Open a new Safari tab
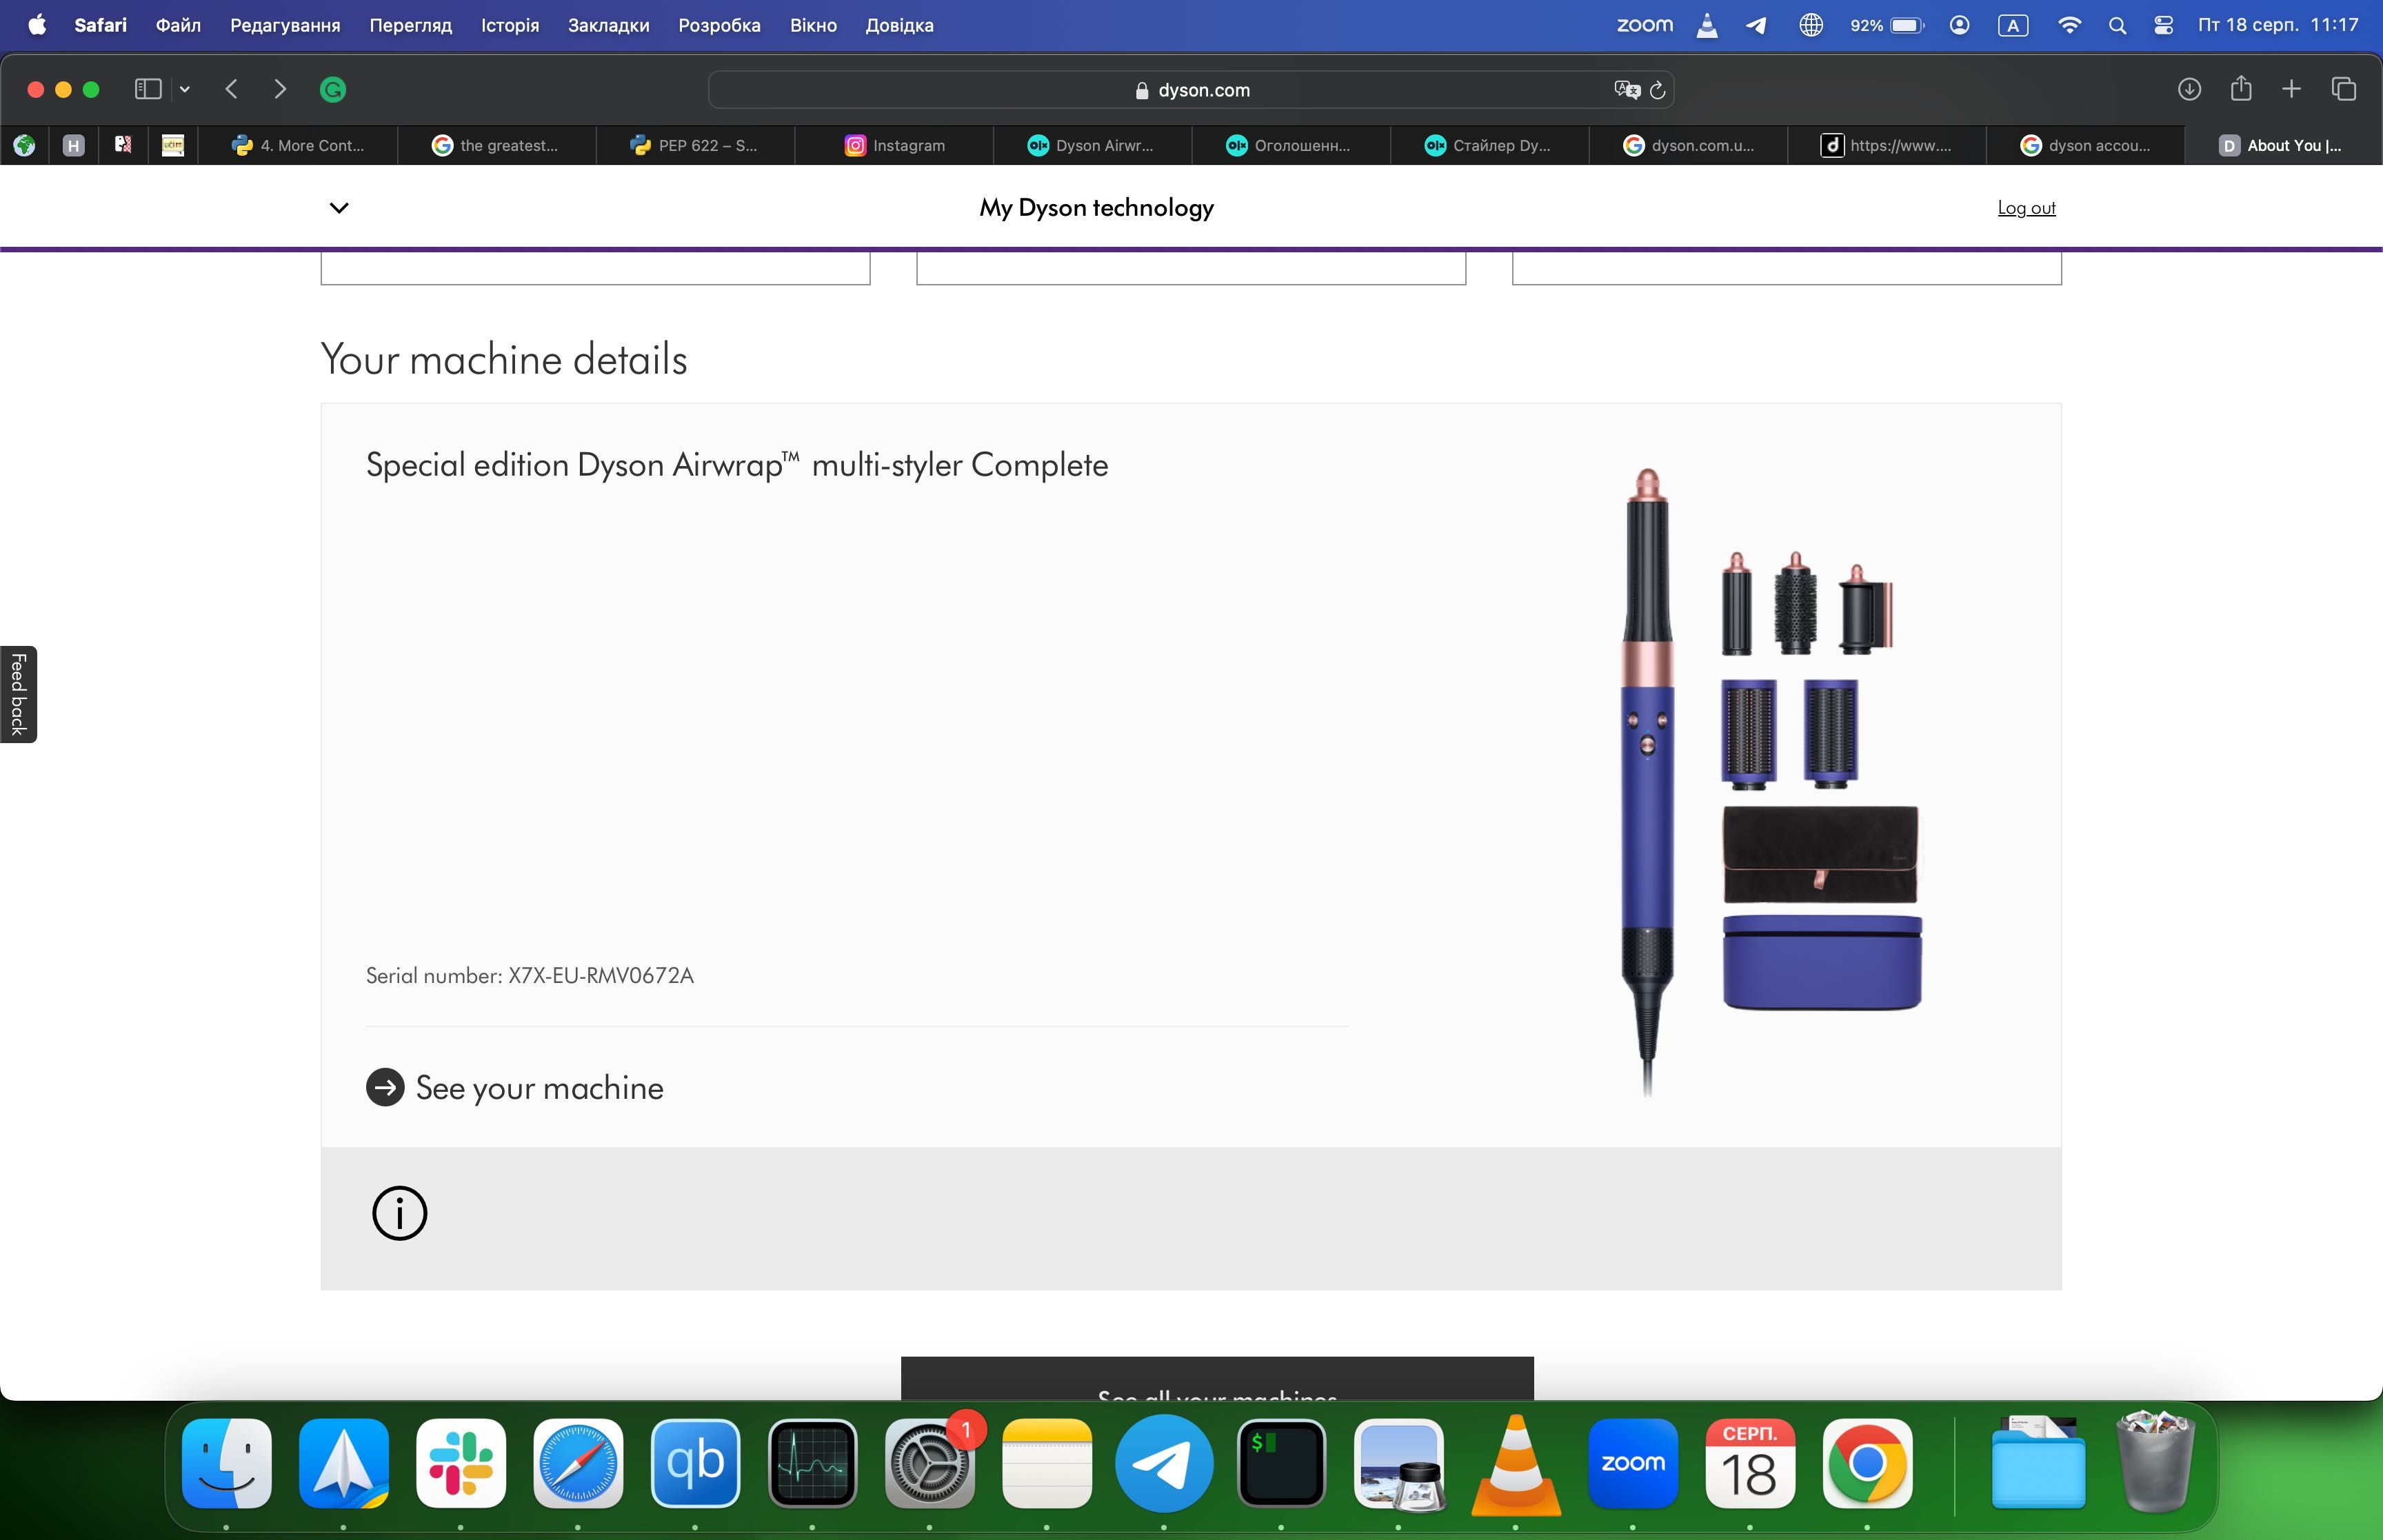 point(2291,89)
